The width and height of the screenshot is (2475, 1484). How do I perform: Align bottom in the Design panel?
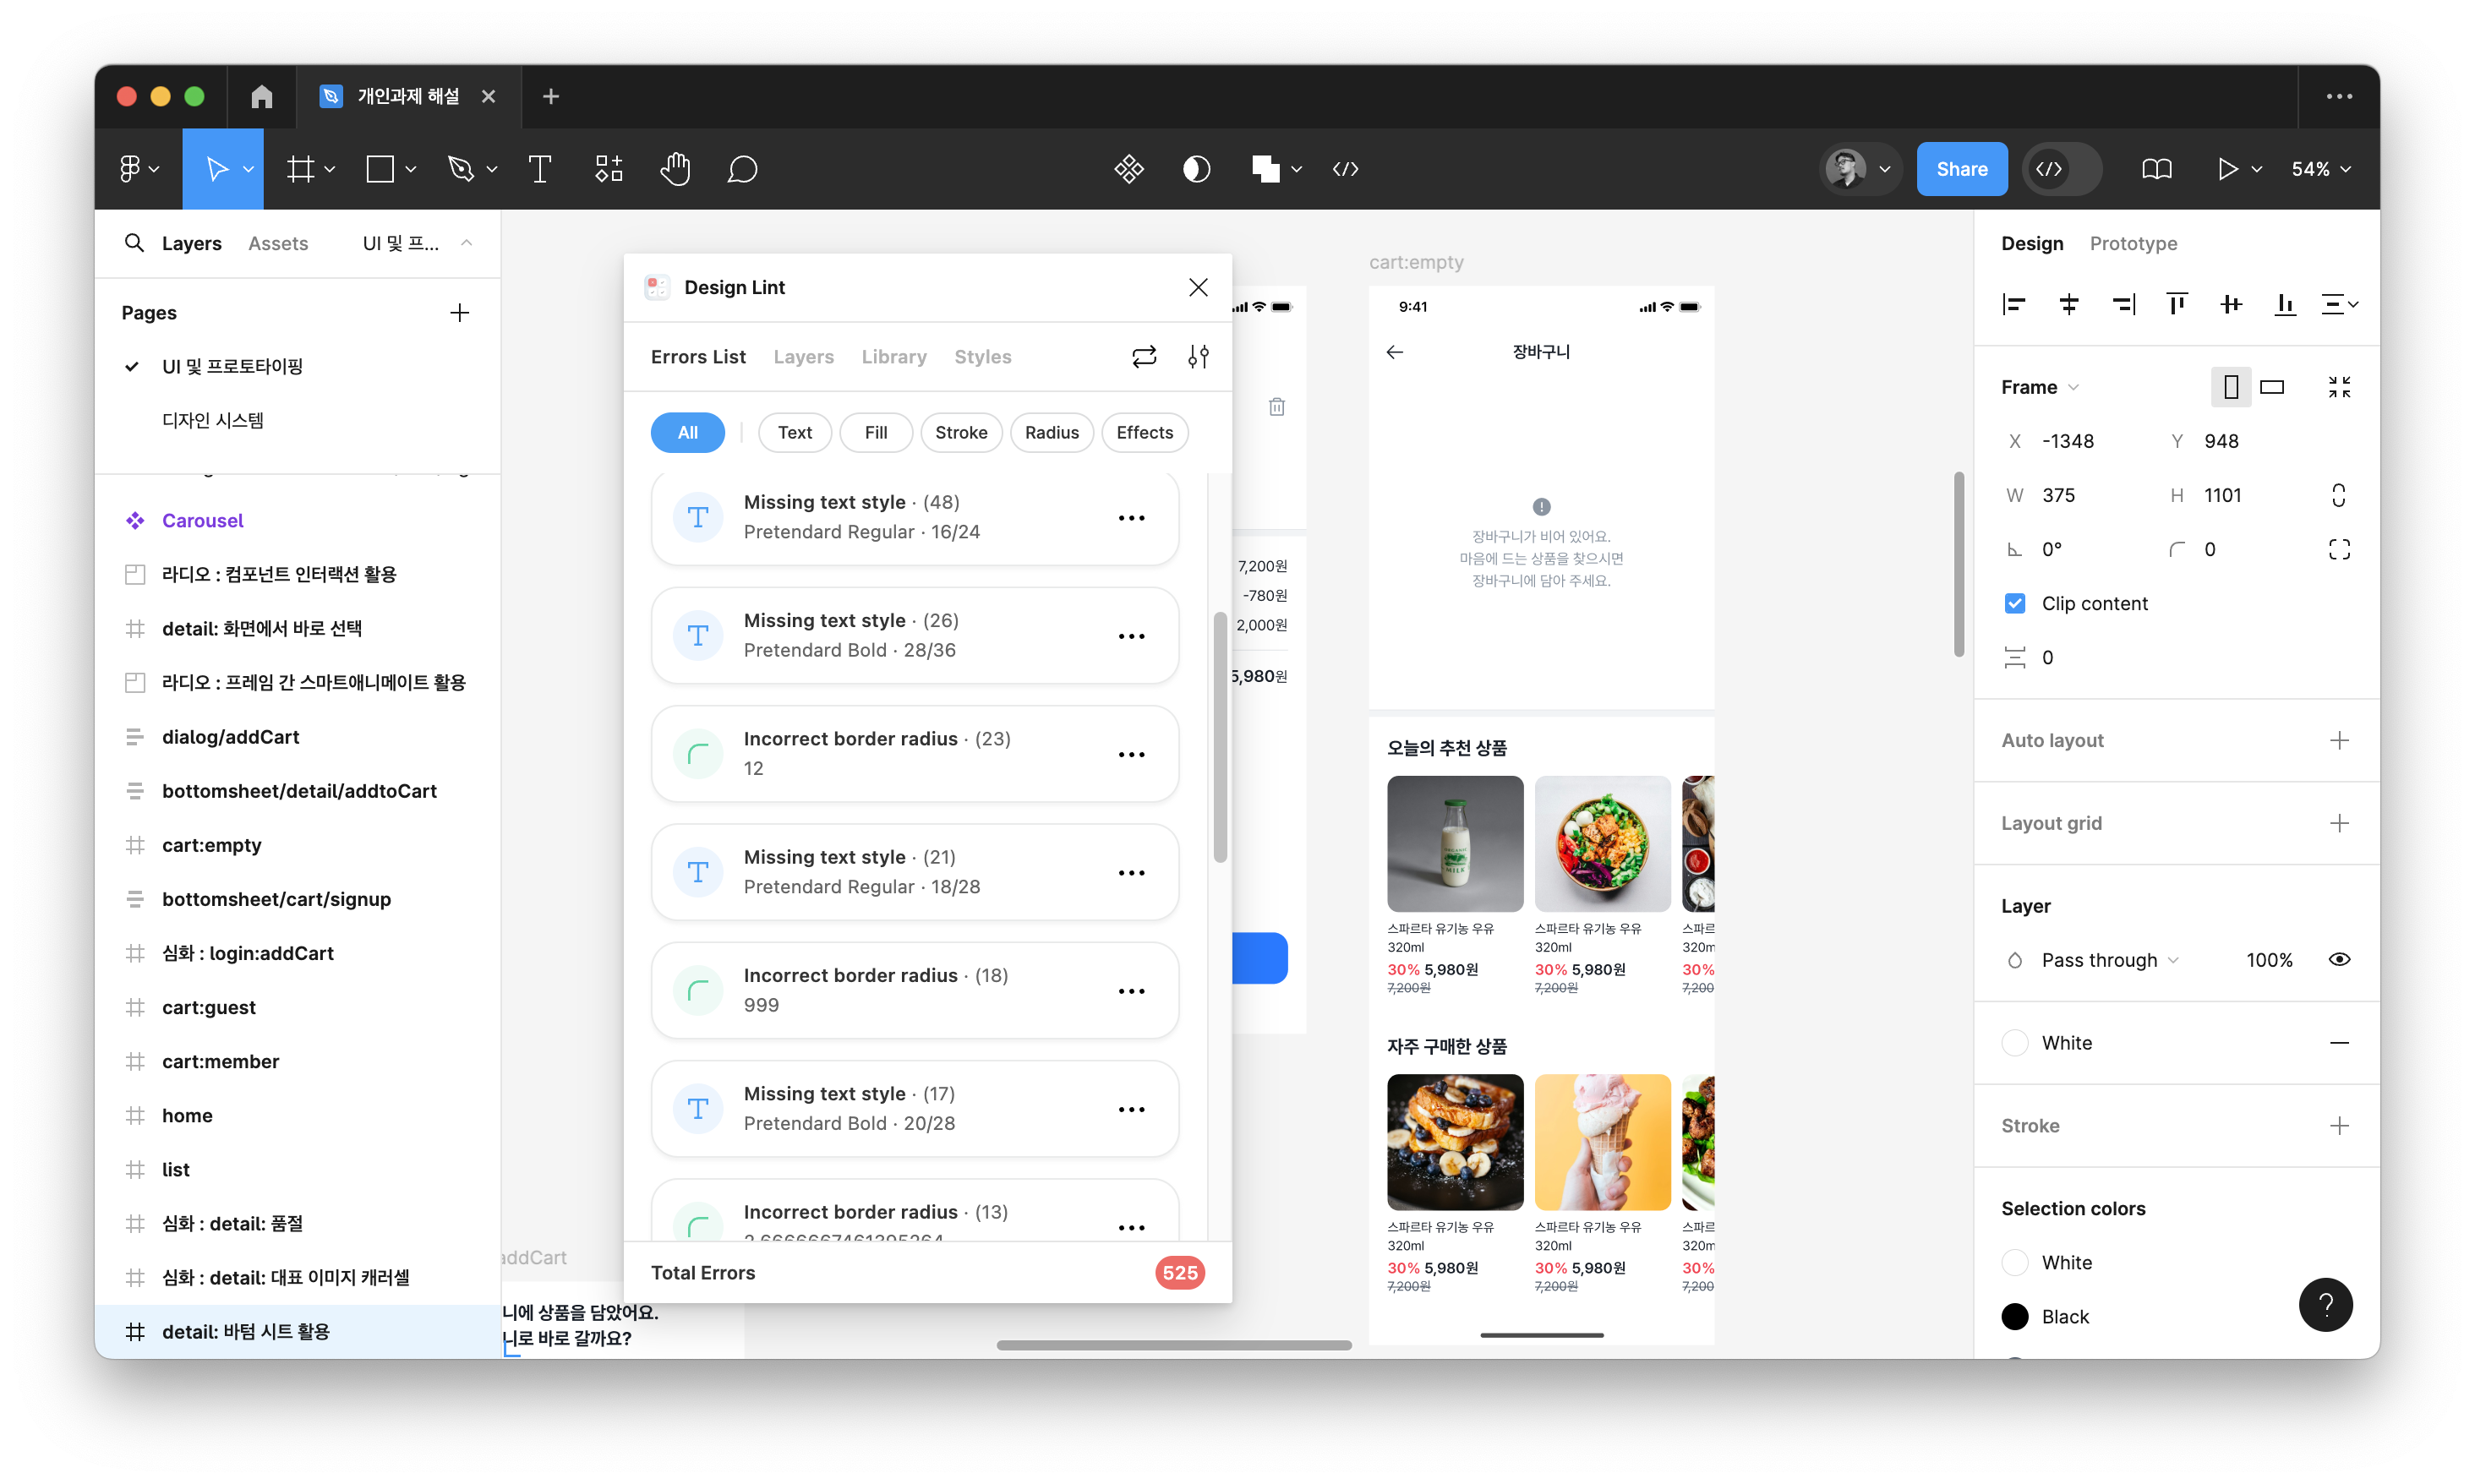point(2285,304)
